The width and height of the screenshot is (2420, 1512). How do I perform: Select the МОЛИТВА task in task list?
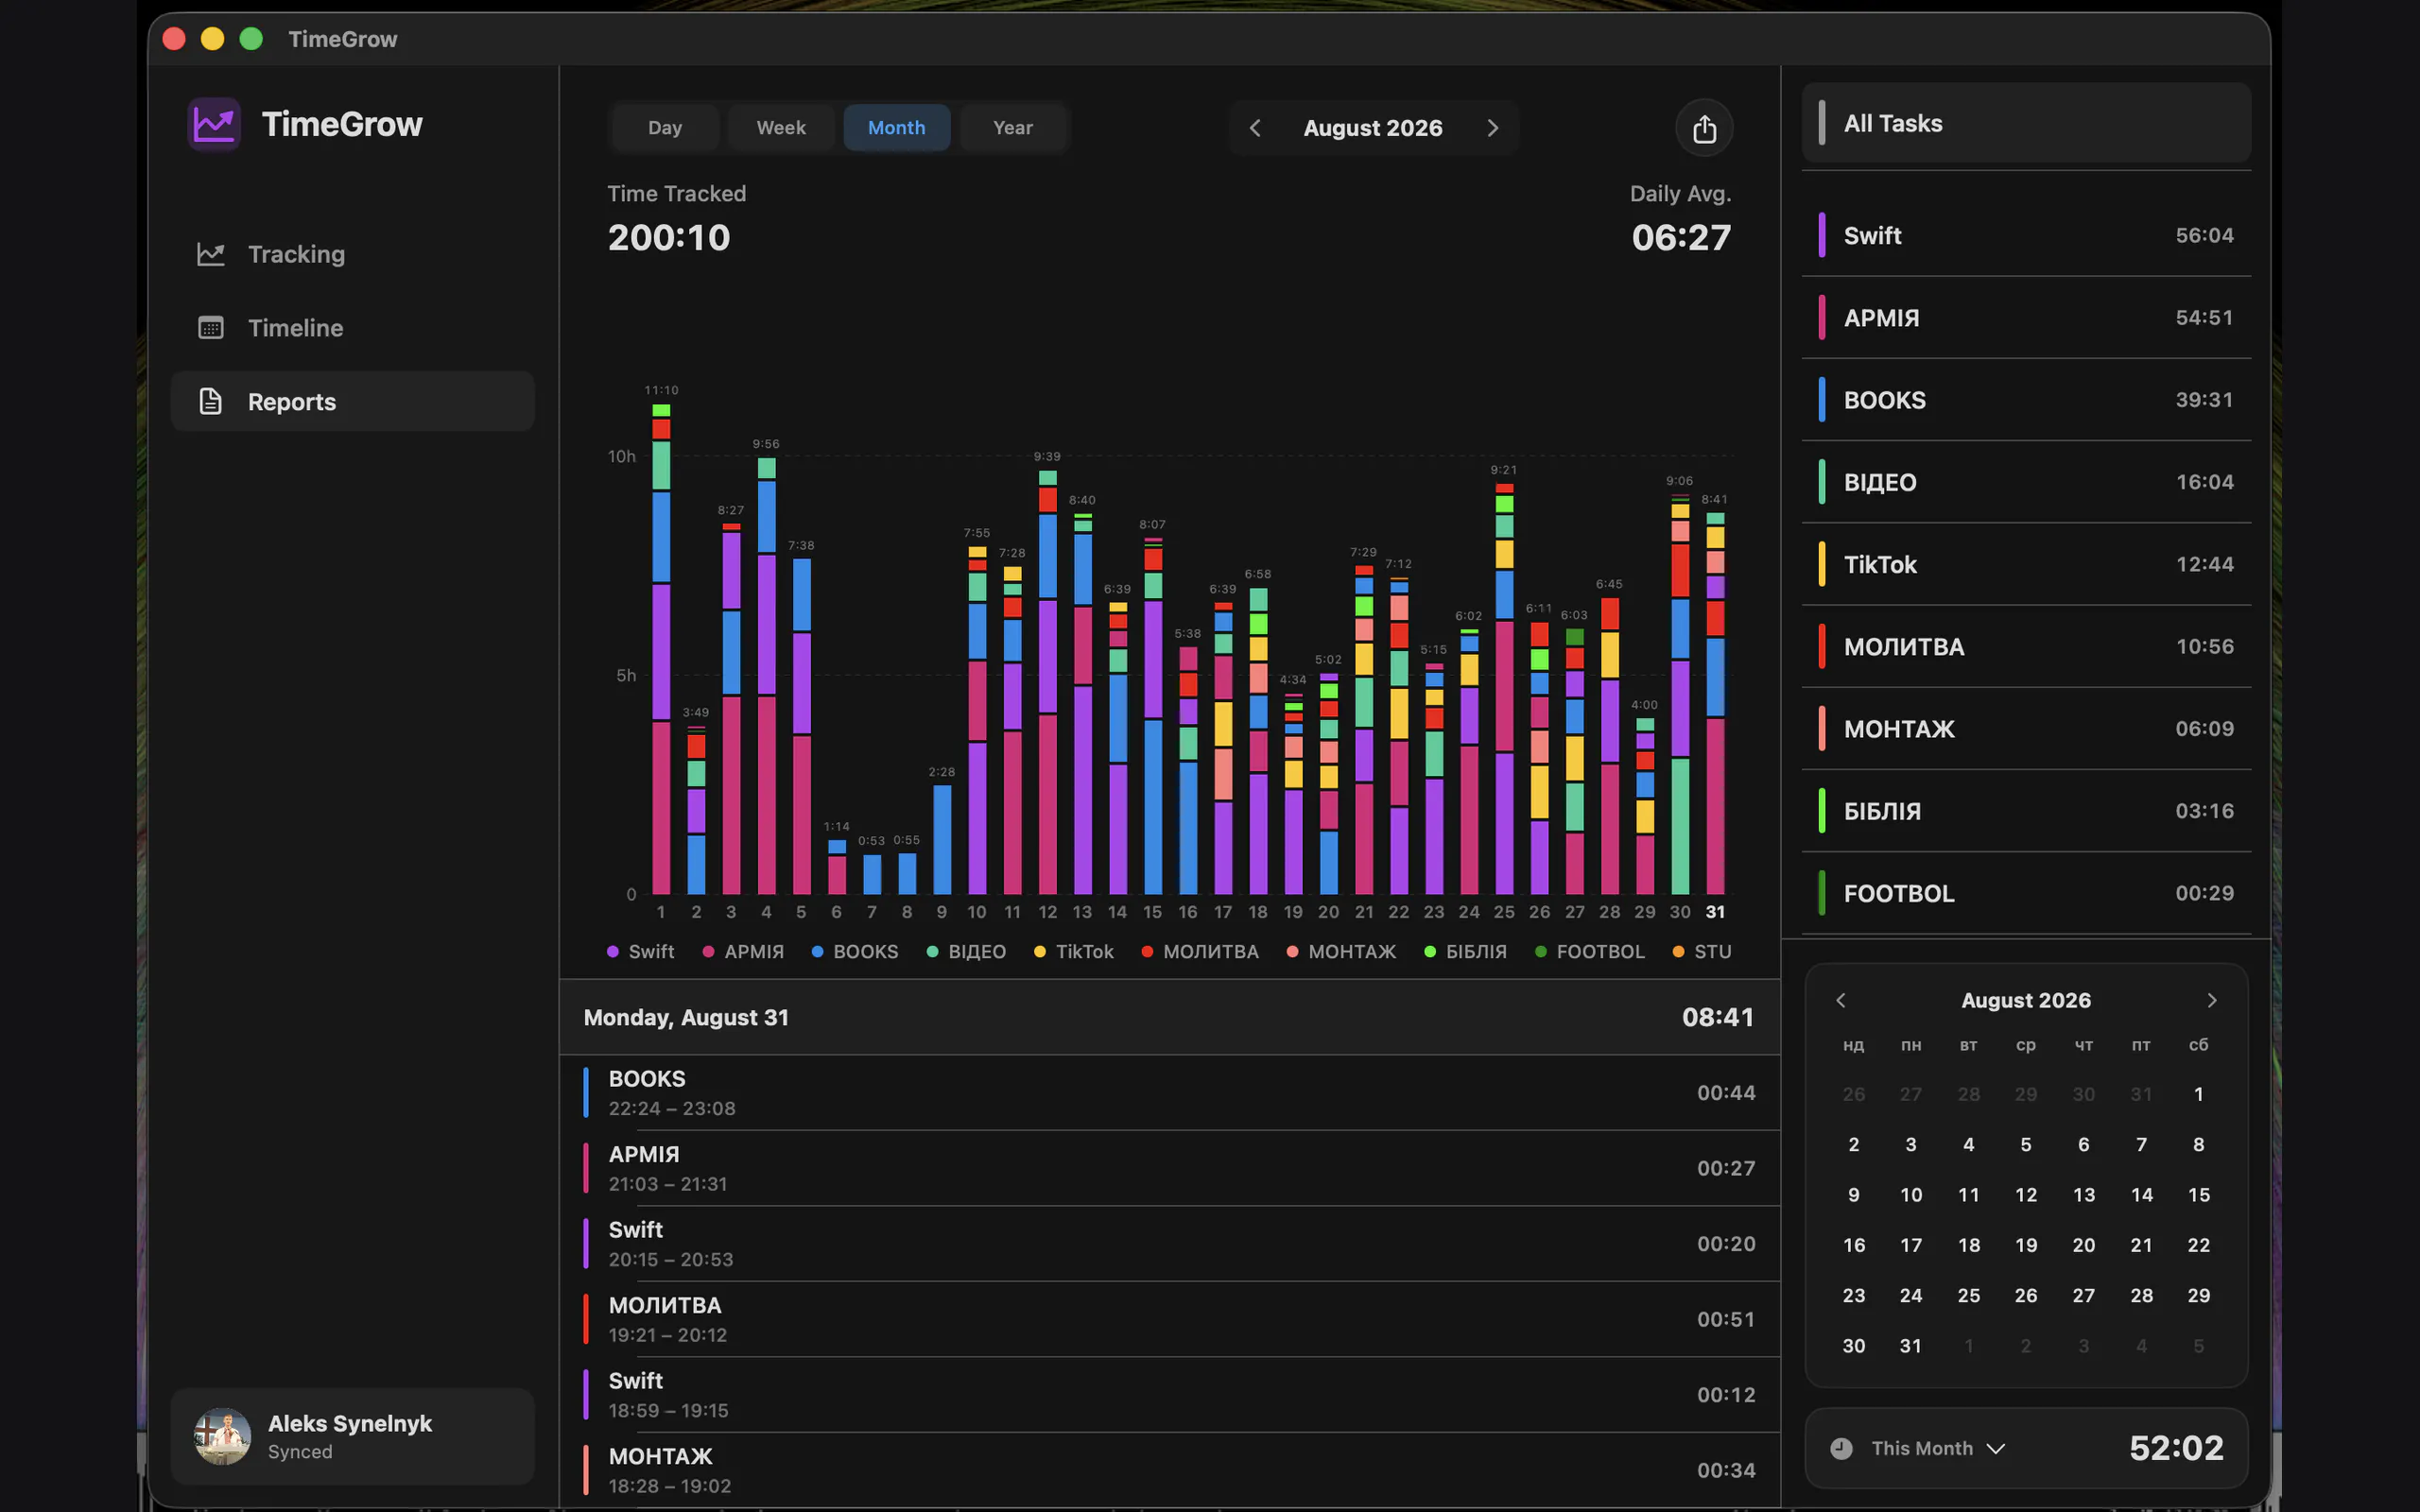coord(2026,646)
